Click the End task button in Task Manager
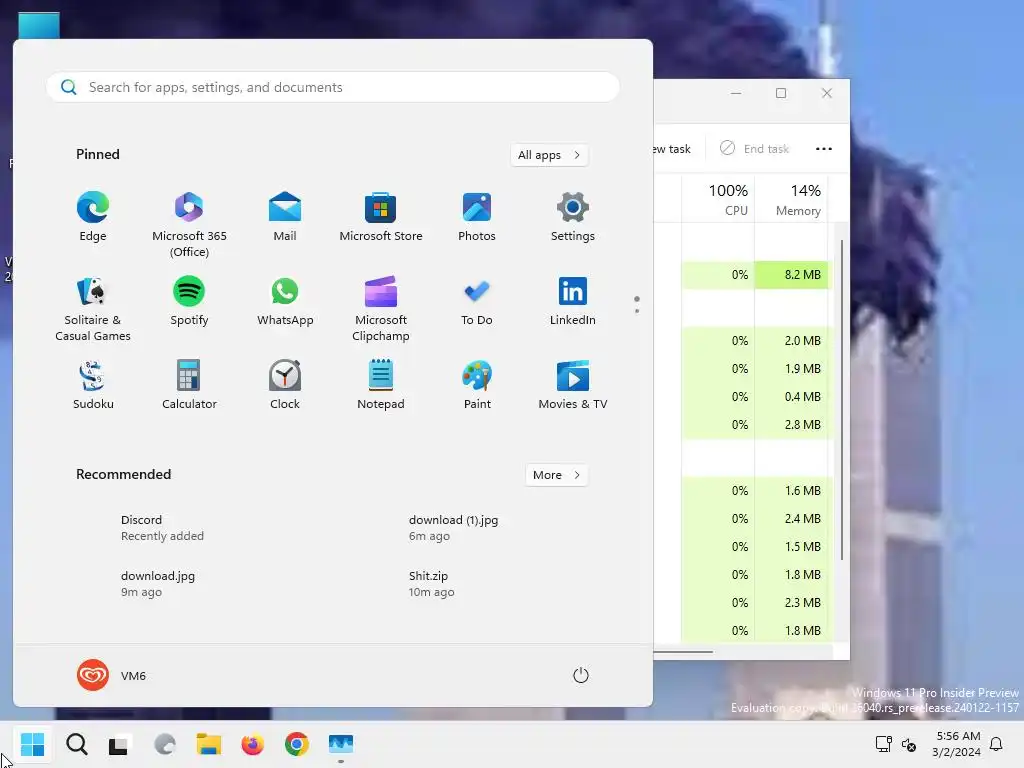1024x768 pixels. pyautogui.click(x=755, y=148)
